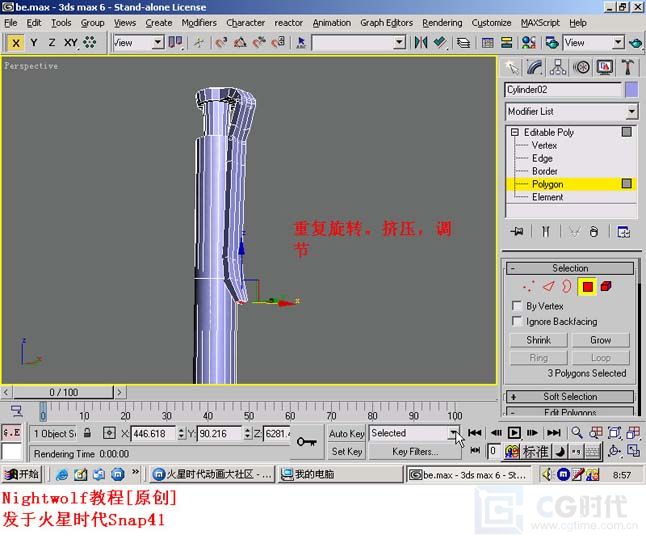Click the Quick Render teapot icon
This screenshot has width=646, height=539.
pos(636,43)
